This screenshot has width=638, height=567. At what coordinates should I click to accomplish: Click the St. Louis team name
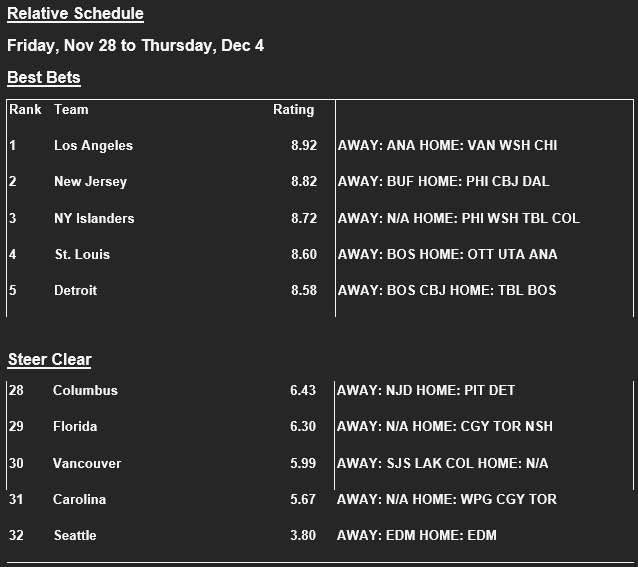tap(82, 254)
